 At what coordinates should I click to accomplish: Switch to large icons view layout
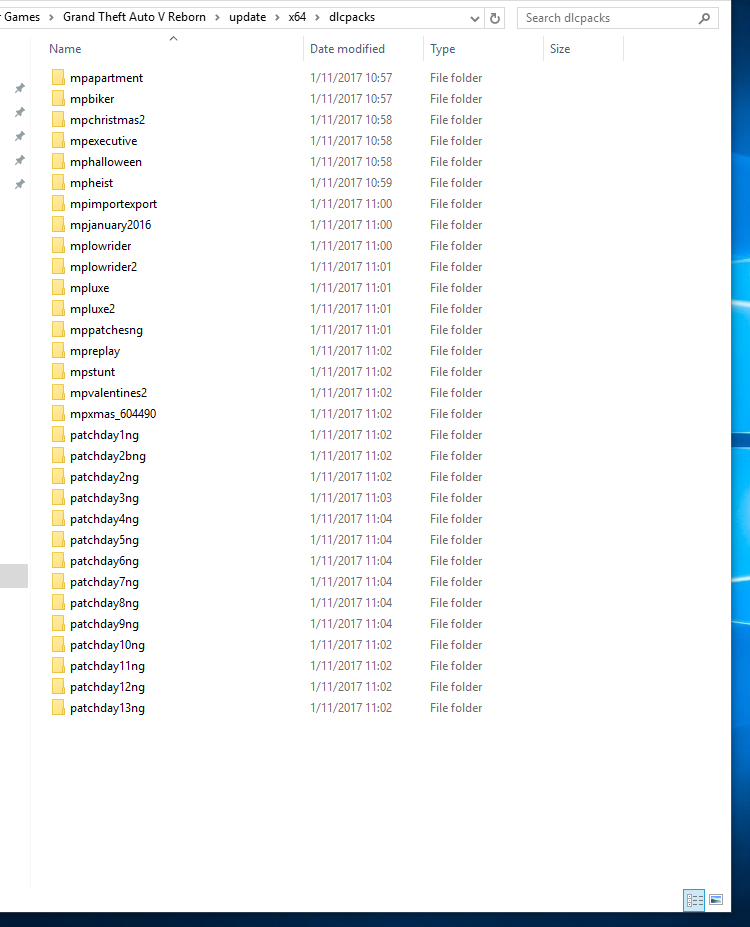point(716,900)
